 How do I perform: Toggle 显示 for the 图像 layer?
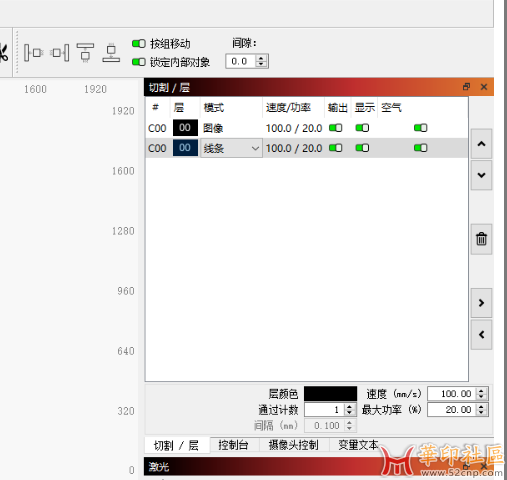click(x=362, y=128)
